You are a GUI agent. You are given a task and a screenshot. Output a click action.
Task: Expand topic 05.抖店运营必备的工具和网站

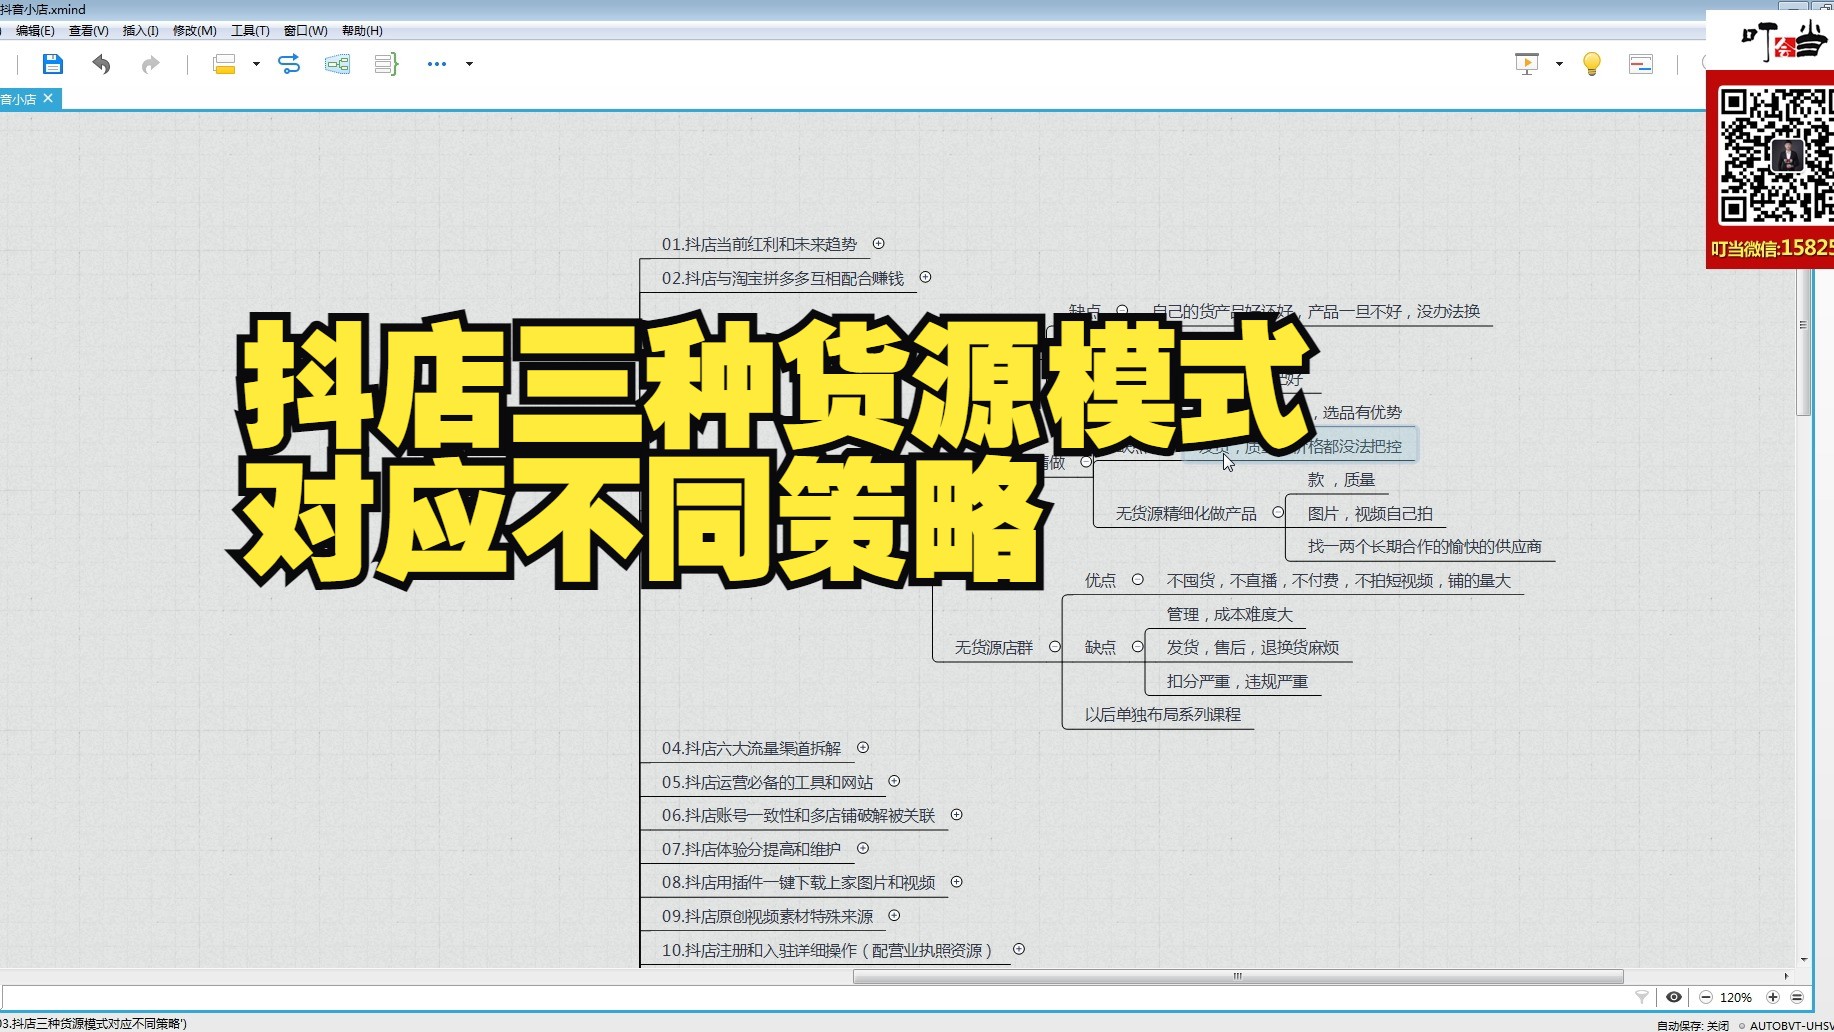coord(894,781)
